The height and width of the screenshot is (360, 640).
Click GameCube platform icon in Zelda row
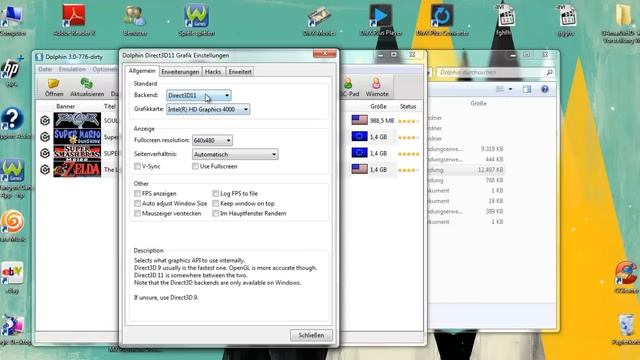(x=45, y=169)
